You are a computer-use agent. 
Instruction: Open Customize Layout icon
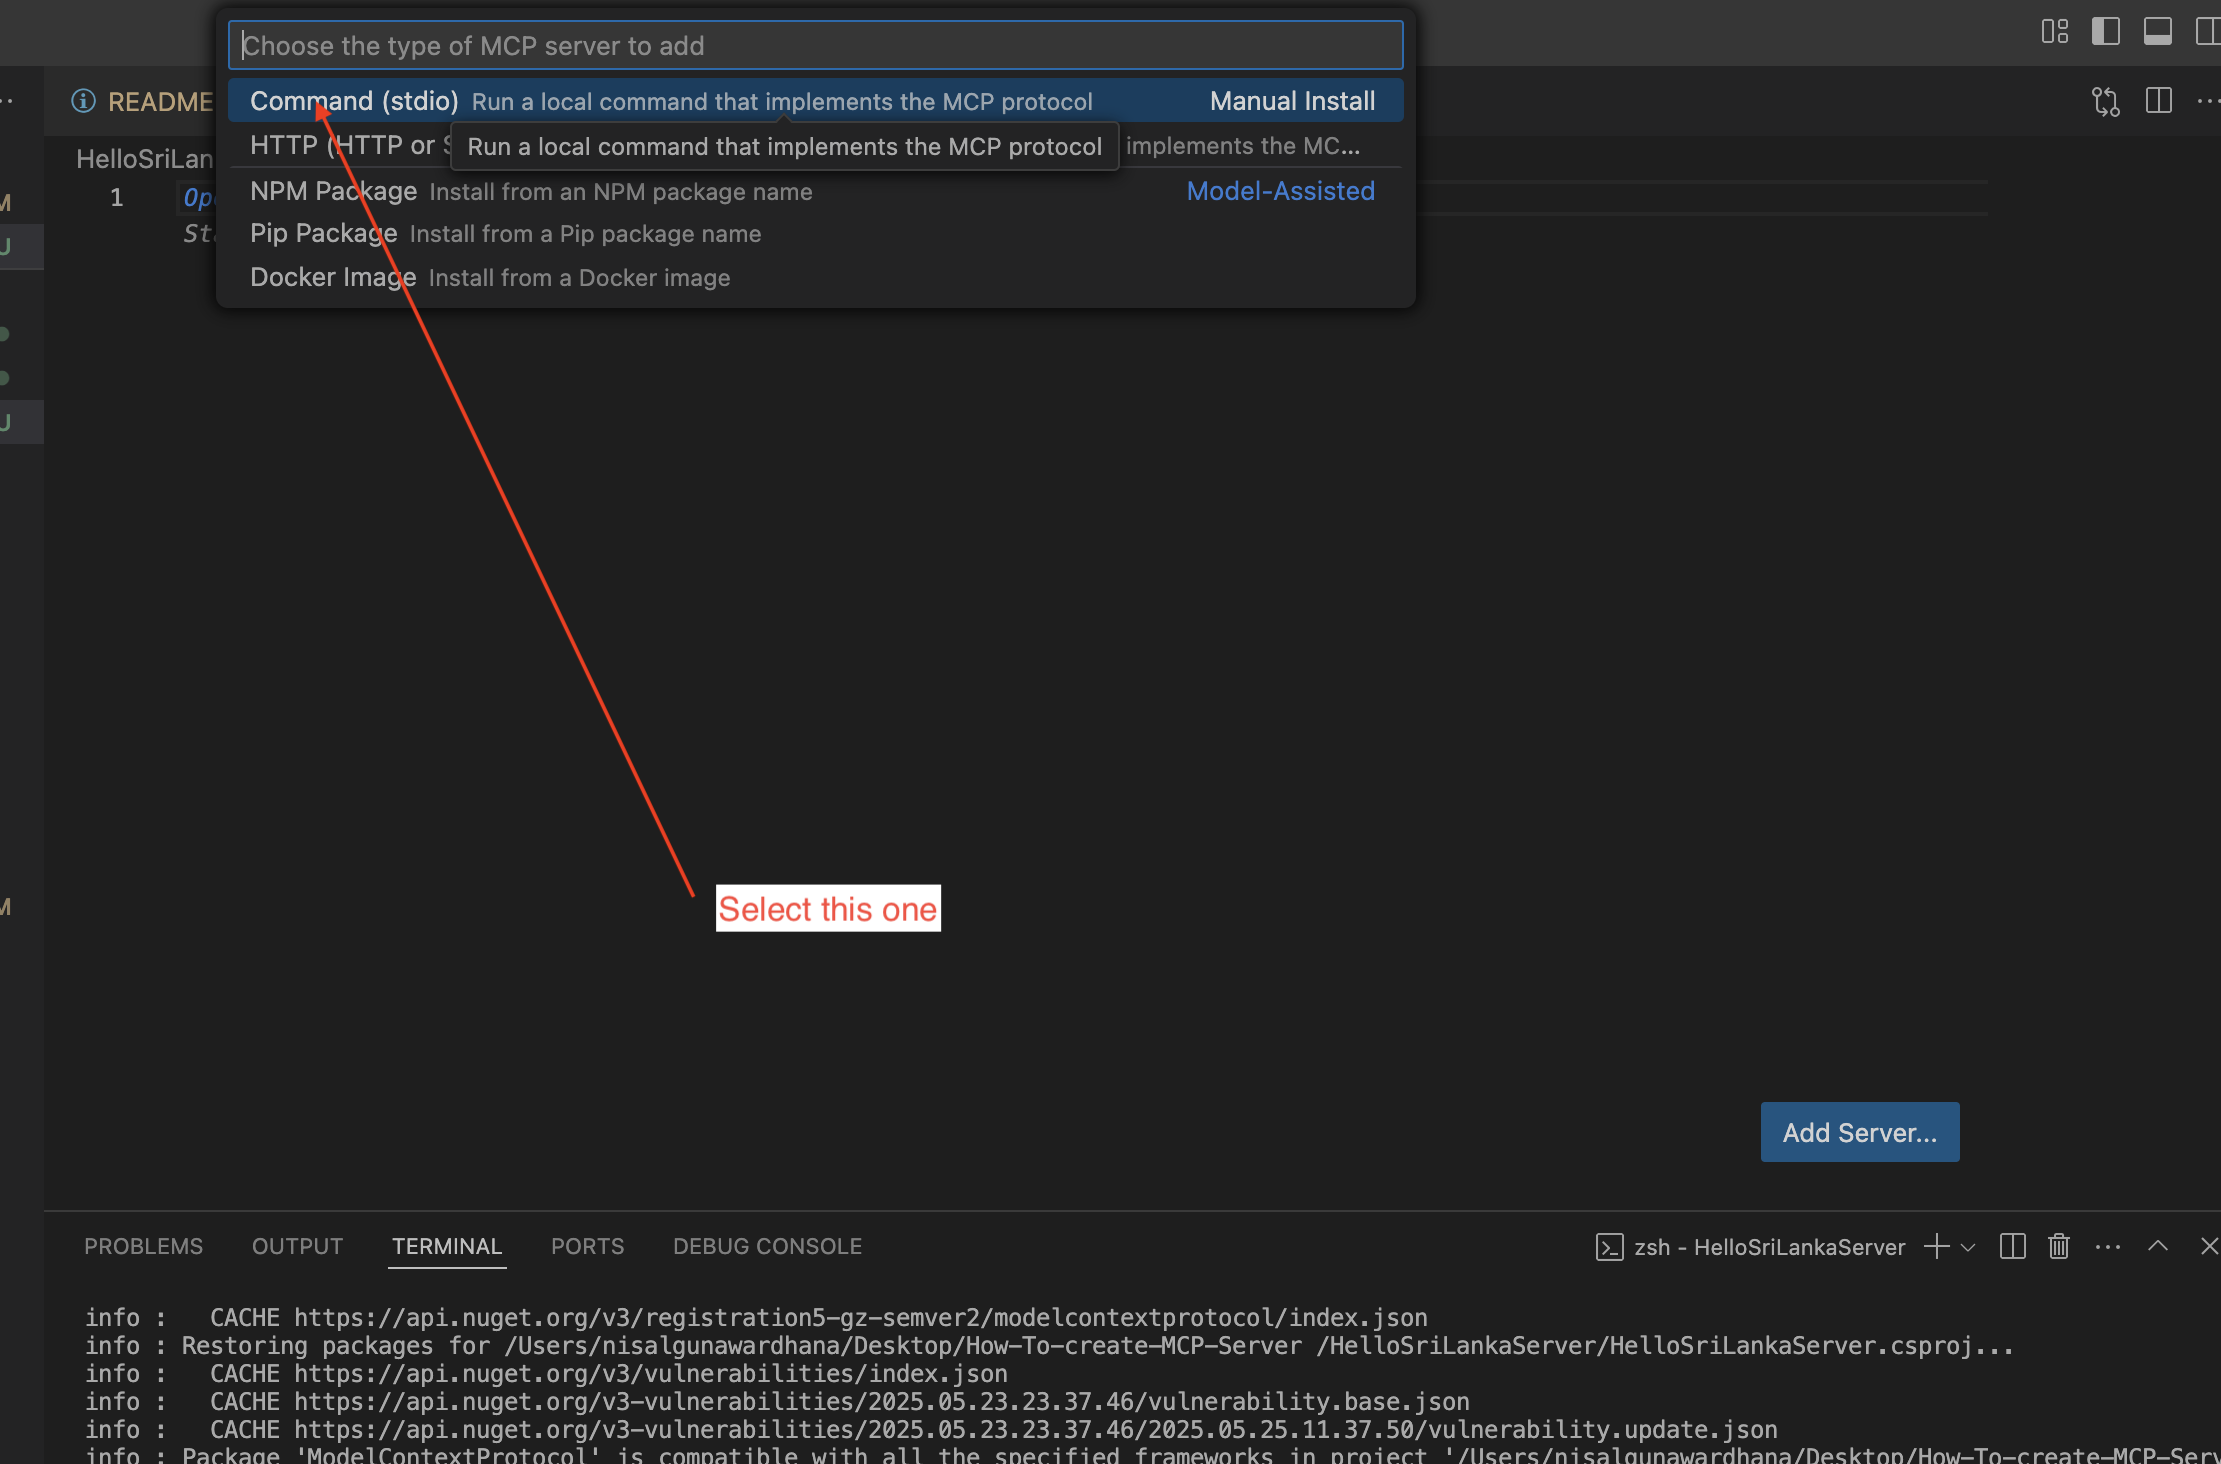tap(2054, 31)
